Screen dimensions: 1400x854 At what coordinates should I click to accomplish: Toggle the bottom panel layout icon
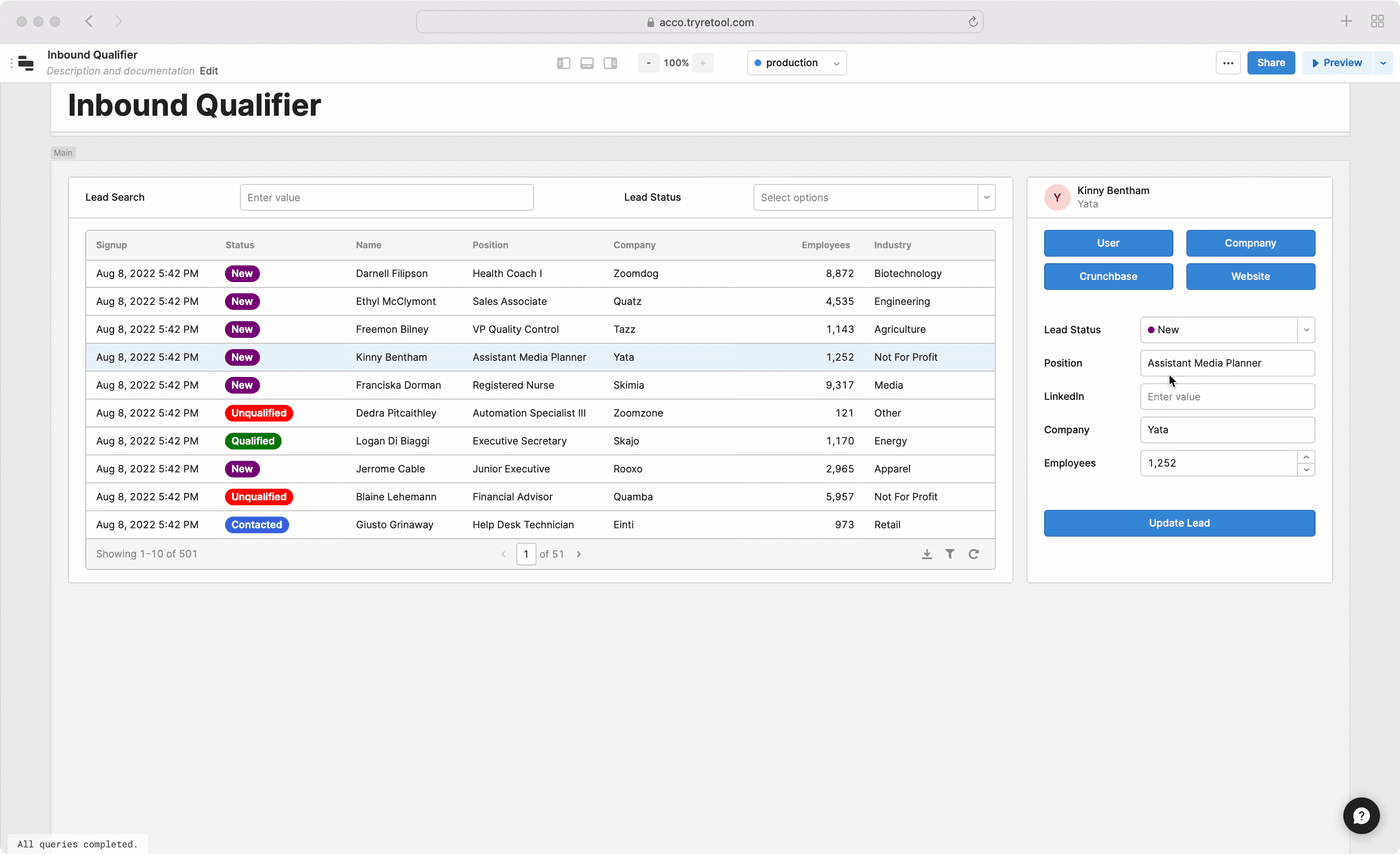[x=587, y=63]
